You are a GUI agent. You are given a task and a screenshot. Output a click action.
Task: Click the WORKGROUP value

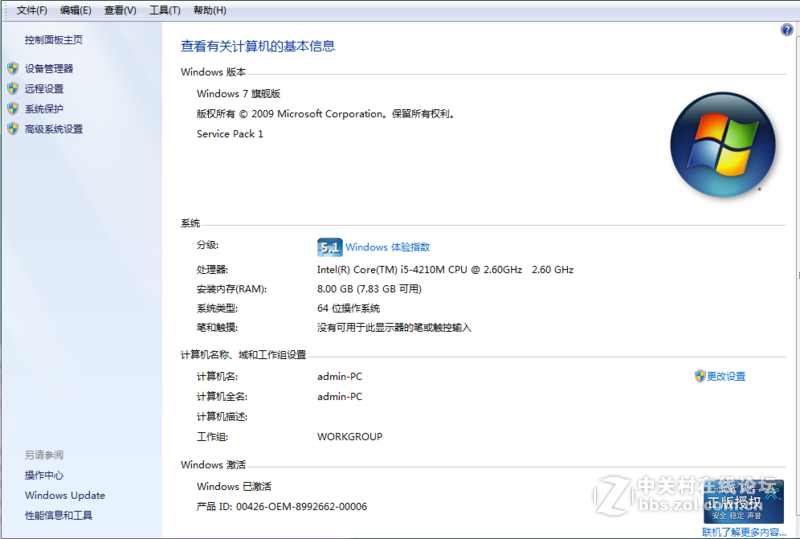349,437
